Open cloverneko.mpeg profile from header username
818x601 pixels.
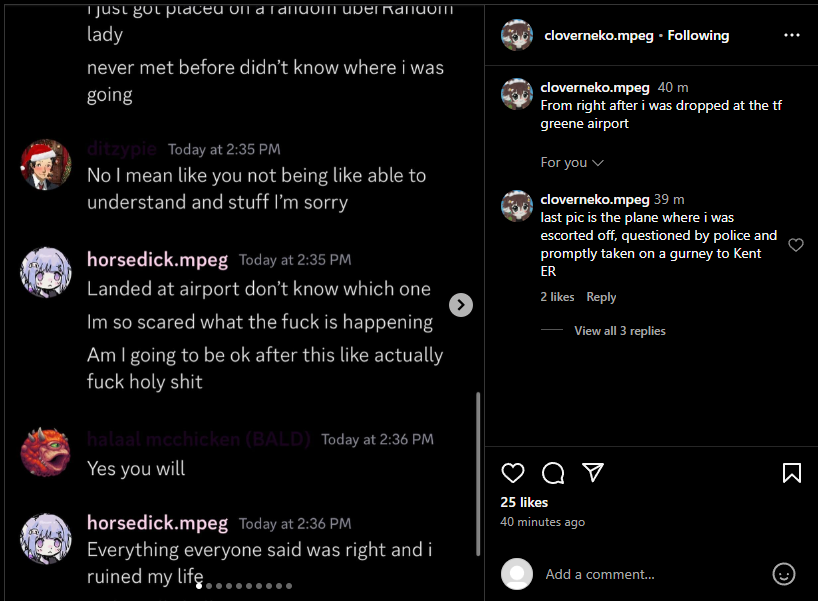click(x=598, y=35)
